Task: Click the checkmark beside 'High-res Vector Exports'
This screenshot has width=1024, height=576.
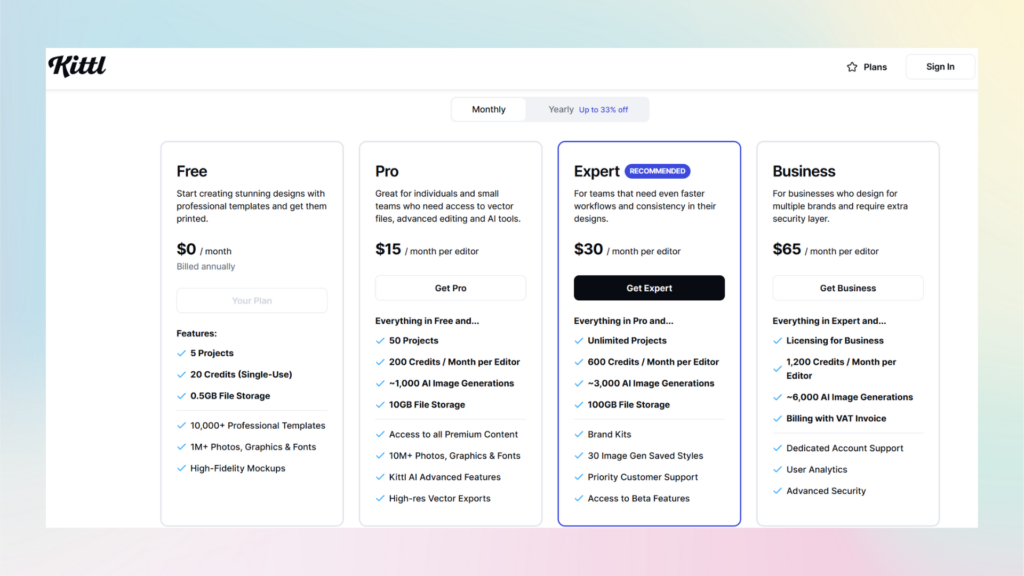Action: tap(380, 498)
